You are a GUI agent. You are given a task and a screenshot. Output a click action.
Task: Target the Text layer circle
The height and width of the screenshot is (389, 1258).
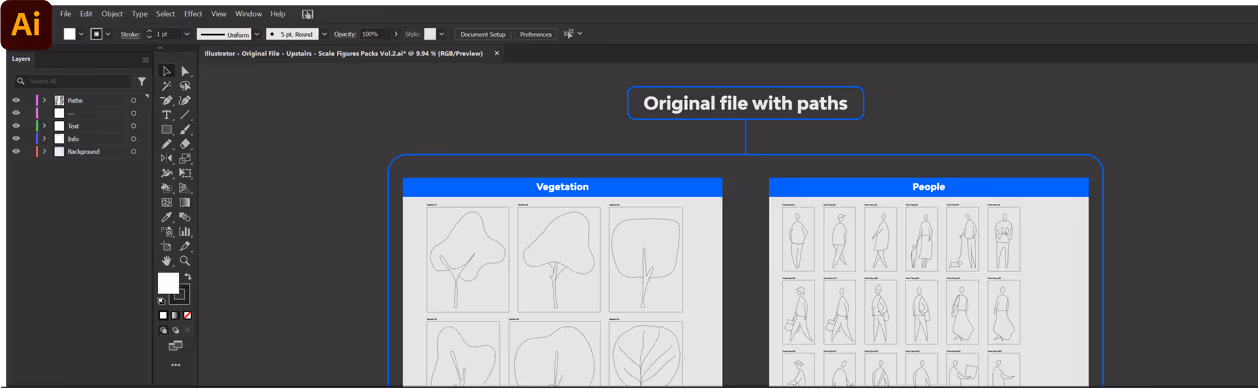[134, 126]
